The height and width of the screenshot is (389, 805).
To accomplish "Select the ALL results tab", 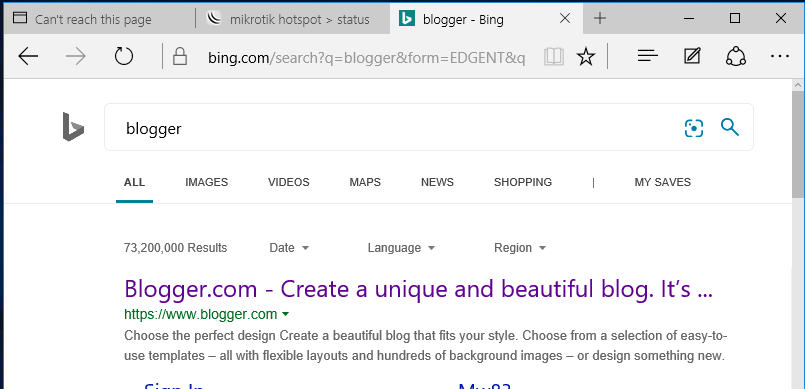I will pos(135,182).
